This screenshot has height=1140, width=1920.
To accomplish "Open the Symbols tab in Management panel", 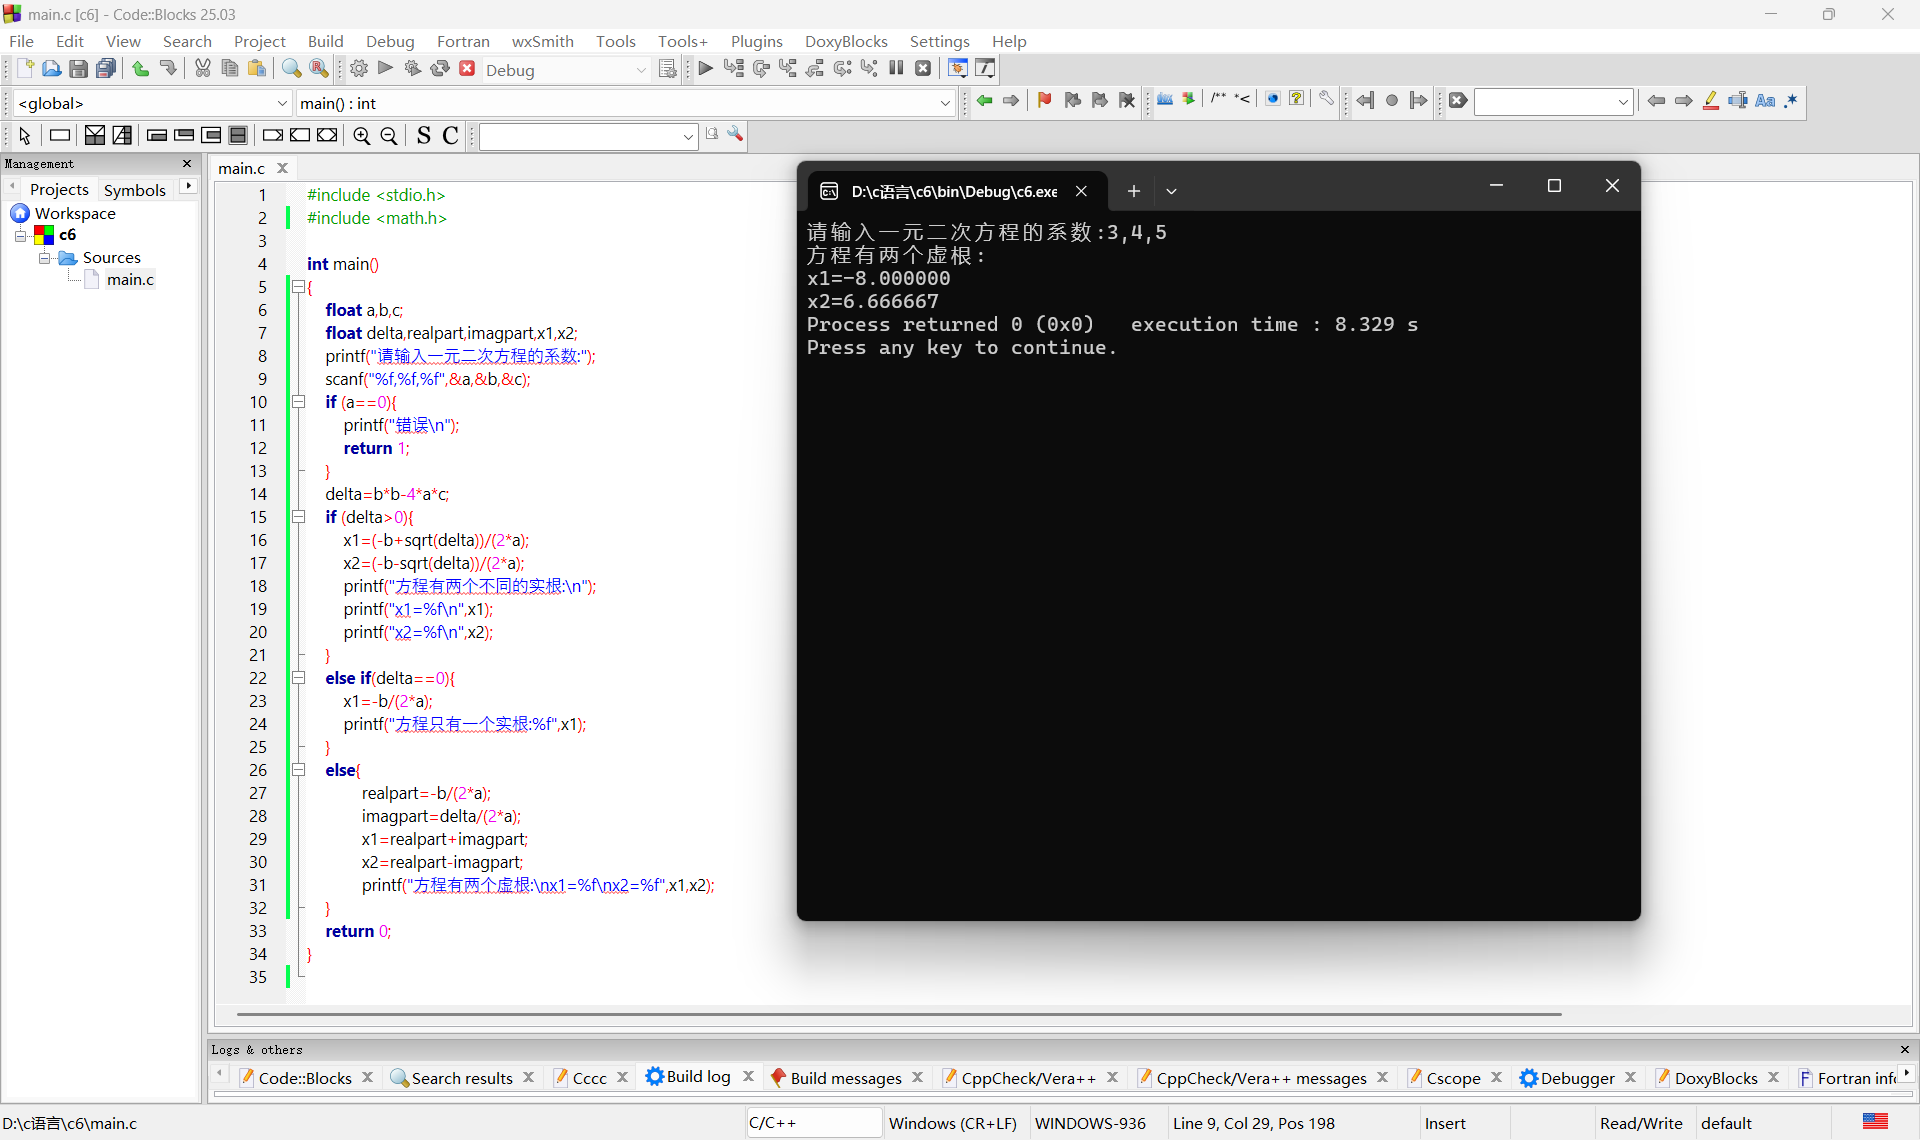I will tap(134, 189).
